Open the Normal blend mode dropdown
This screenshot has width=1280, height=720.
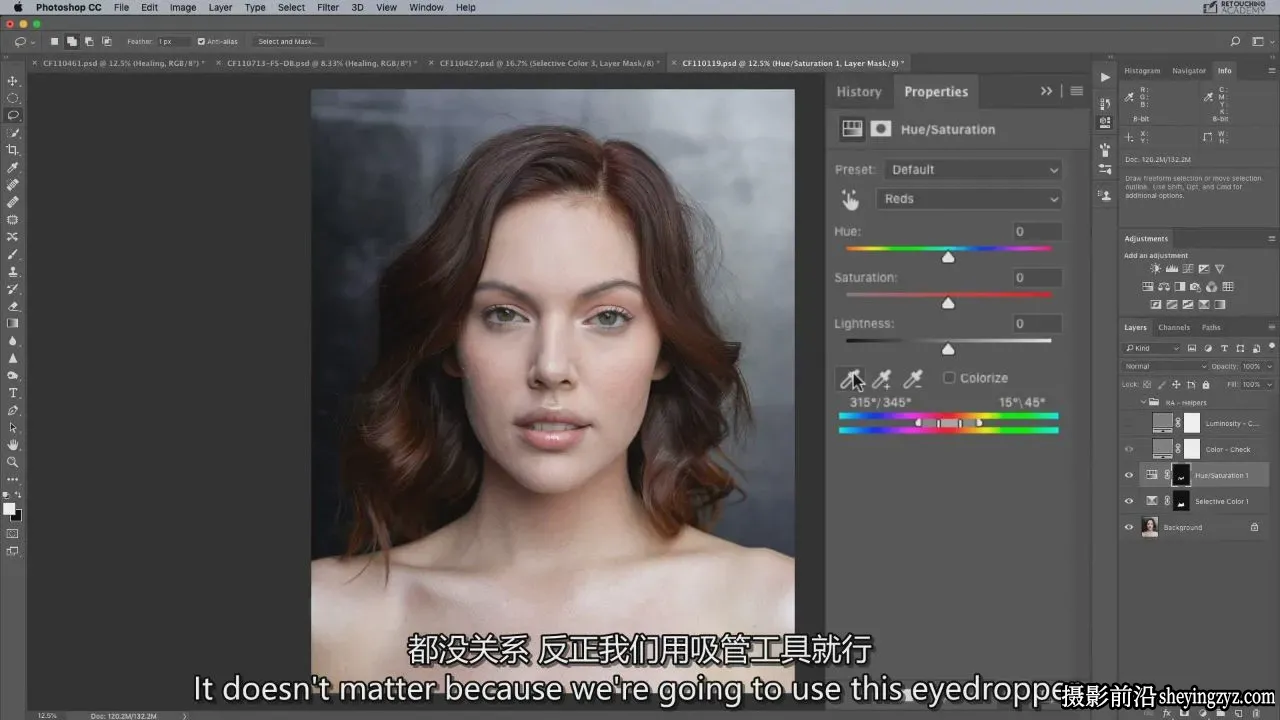[1165, 367]
